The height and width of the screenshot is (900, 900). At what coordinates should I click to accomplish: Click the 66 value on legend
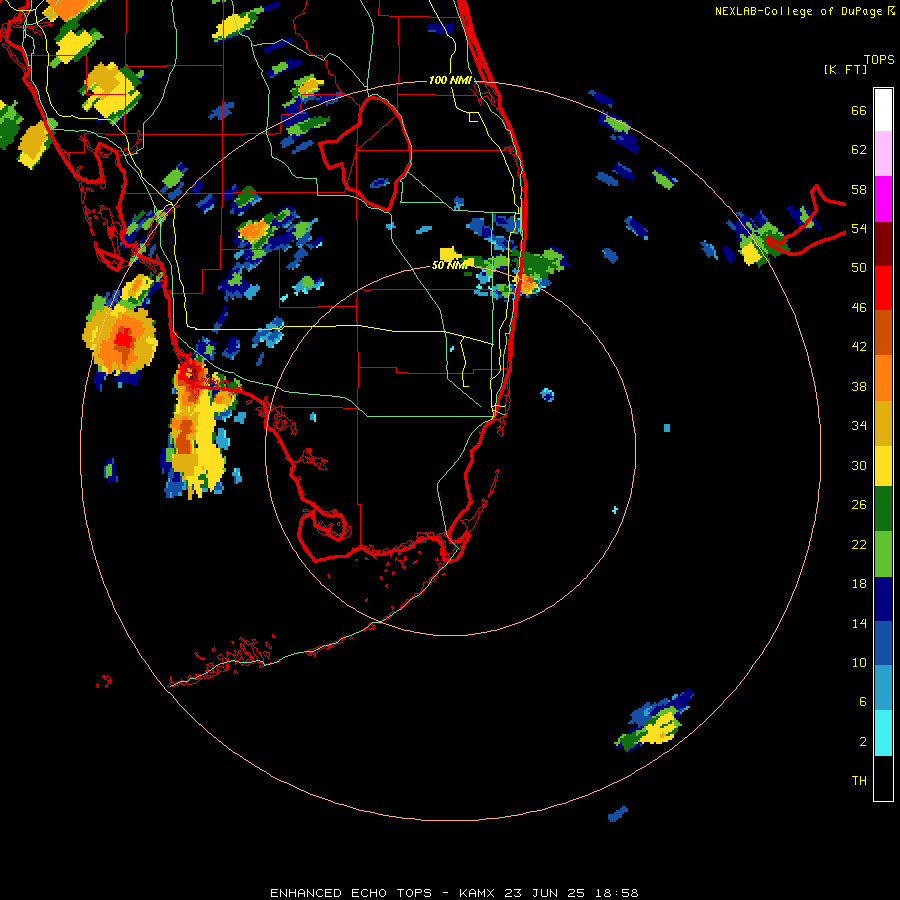point(859,110)
